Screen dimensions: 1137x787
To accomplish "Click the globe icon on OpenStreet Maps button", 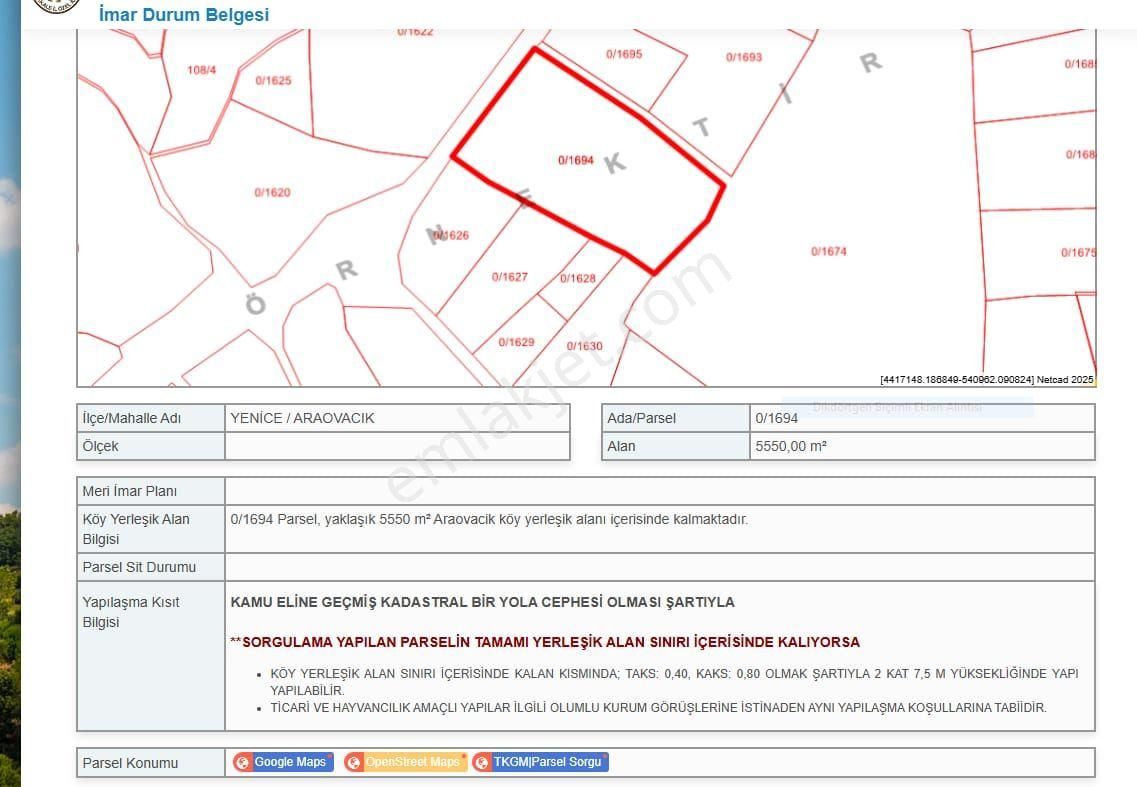I will pos(353,762).
